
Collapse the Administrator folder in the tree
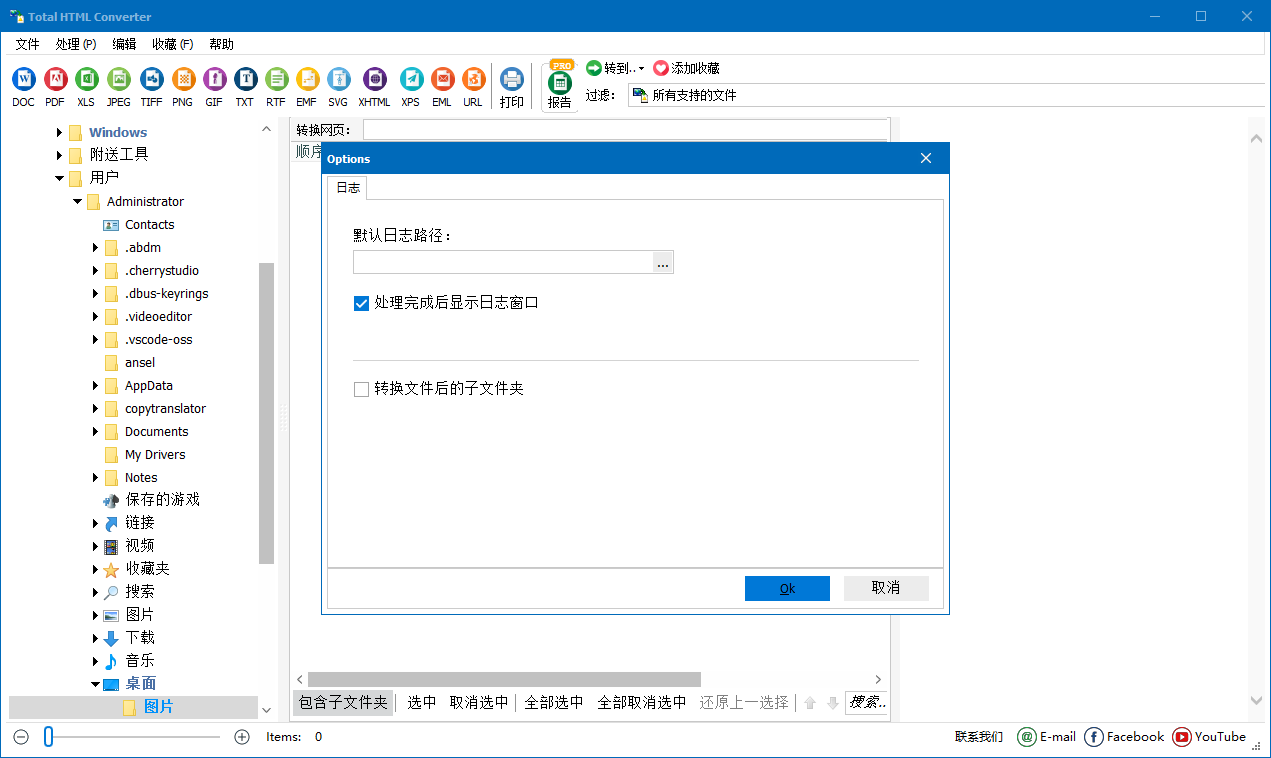coord(76,201)
